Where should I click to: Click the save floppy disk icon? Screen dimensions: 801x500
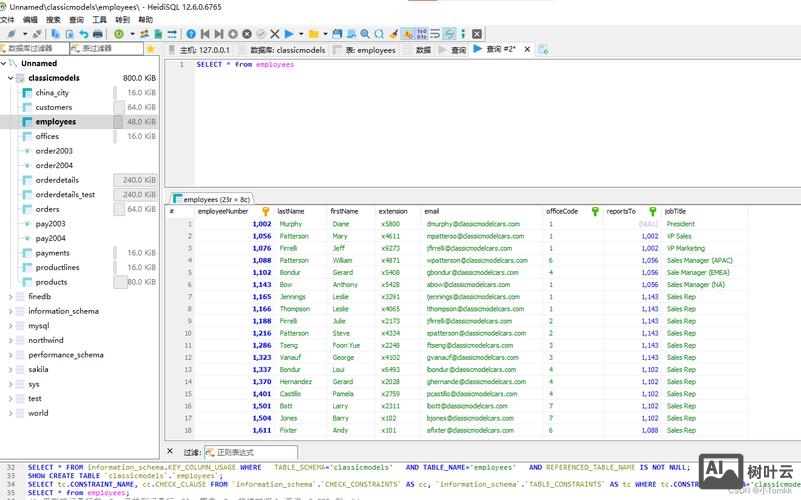point(337,34)
